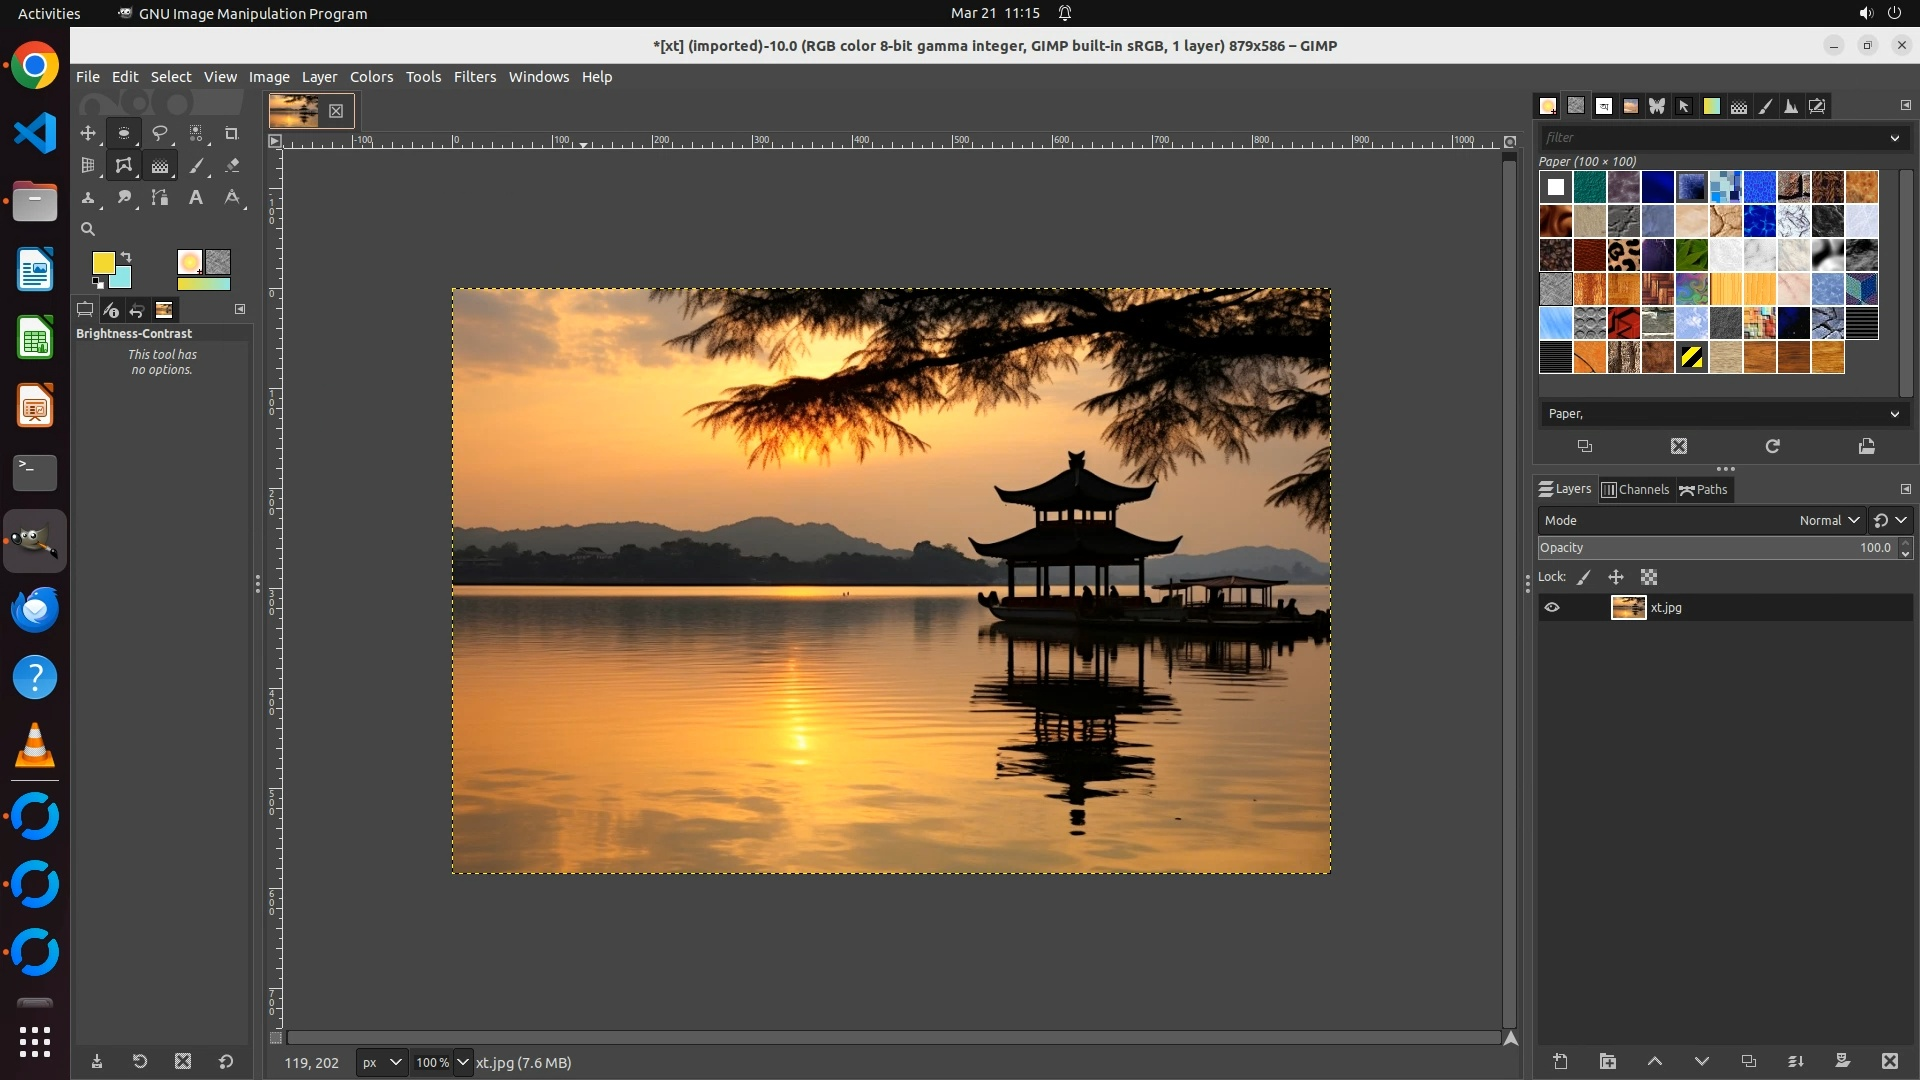Click swap foreground and background colors arrow

[126, 257]
